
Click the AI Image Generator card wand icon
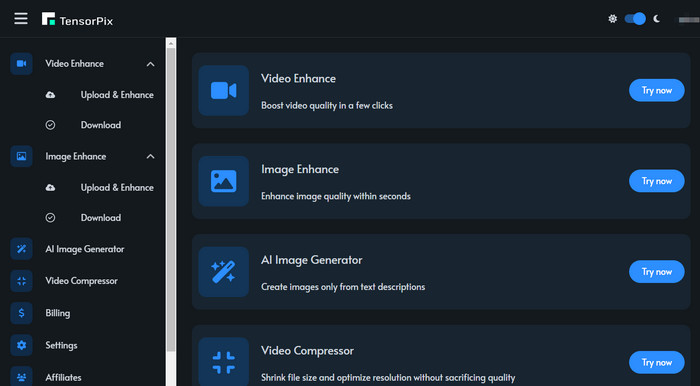point(224,272)
